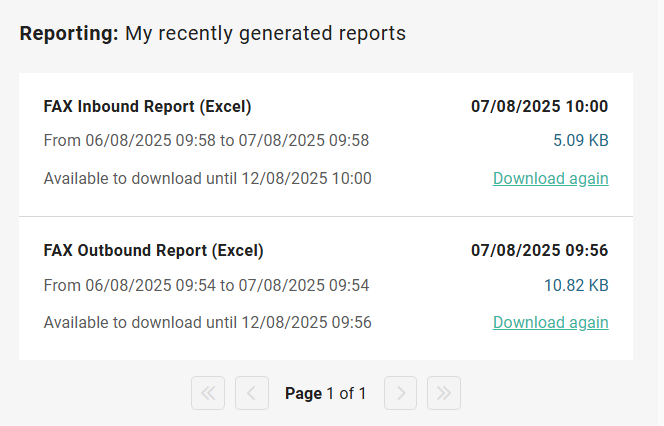Click outbound availability until 12/08/2025 09:56 text

207,322
